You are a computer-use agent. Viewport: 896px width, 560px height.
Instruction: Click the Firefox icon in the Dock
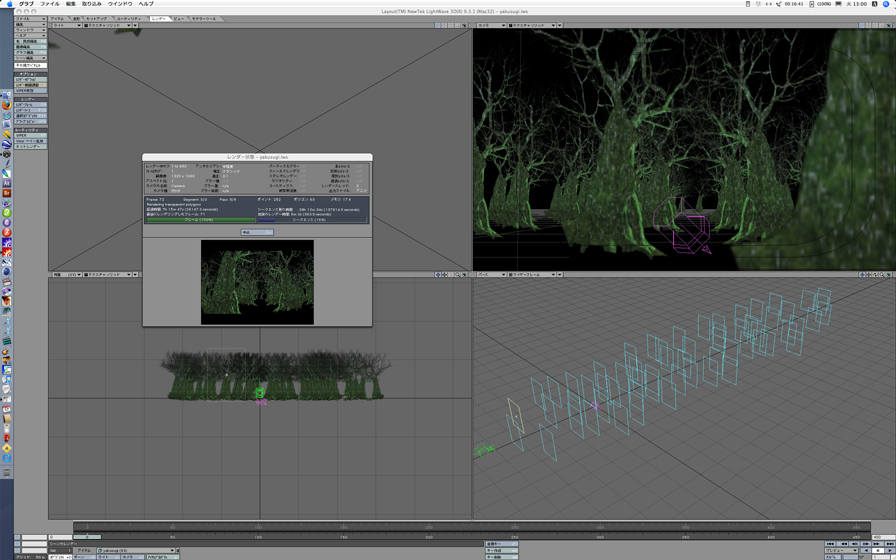[6, 104]
